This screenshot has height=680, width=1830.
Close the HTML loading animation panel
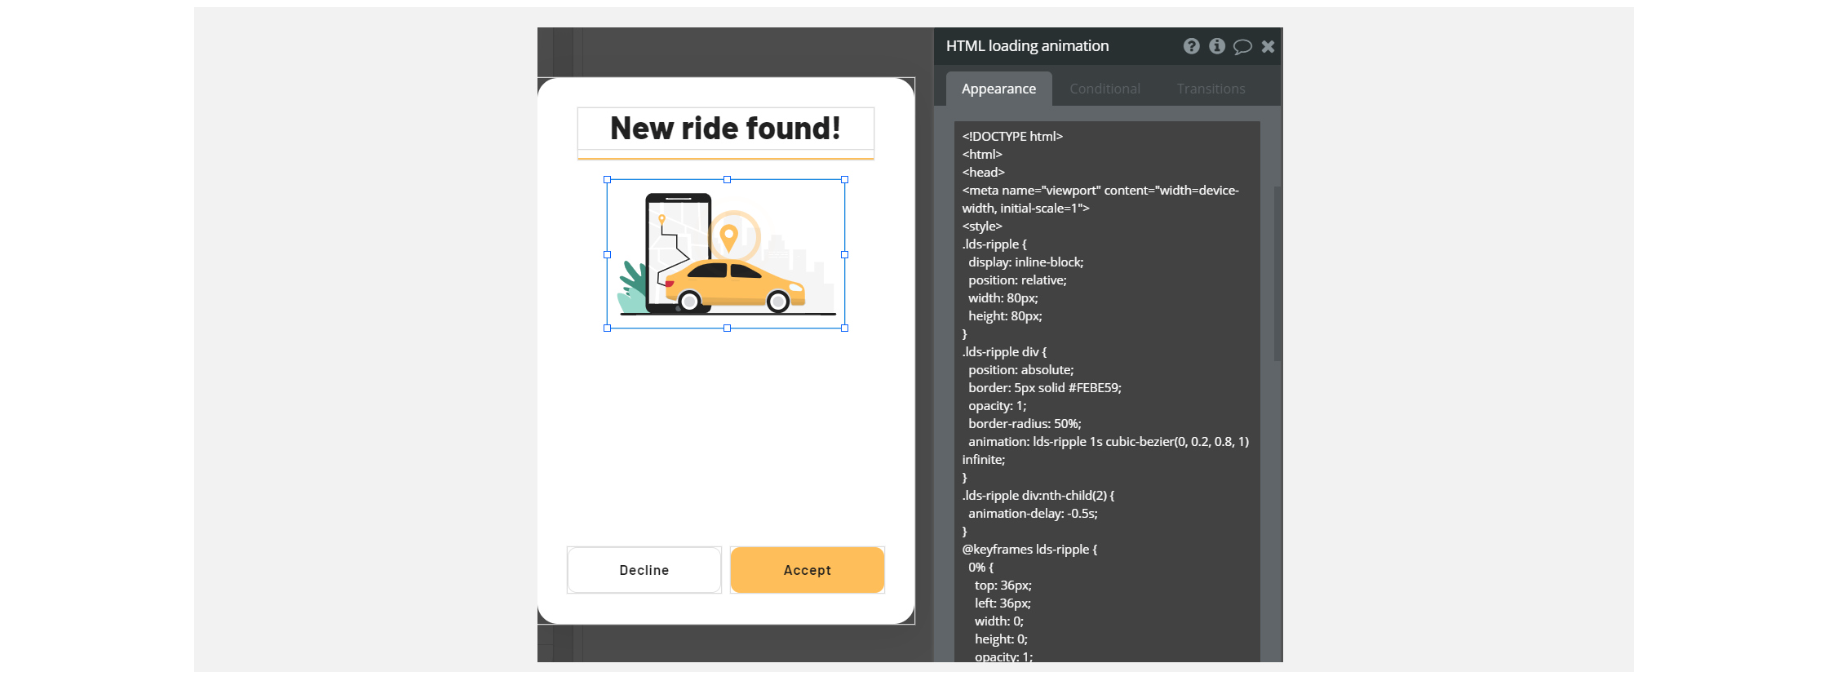[1268, 46]
